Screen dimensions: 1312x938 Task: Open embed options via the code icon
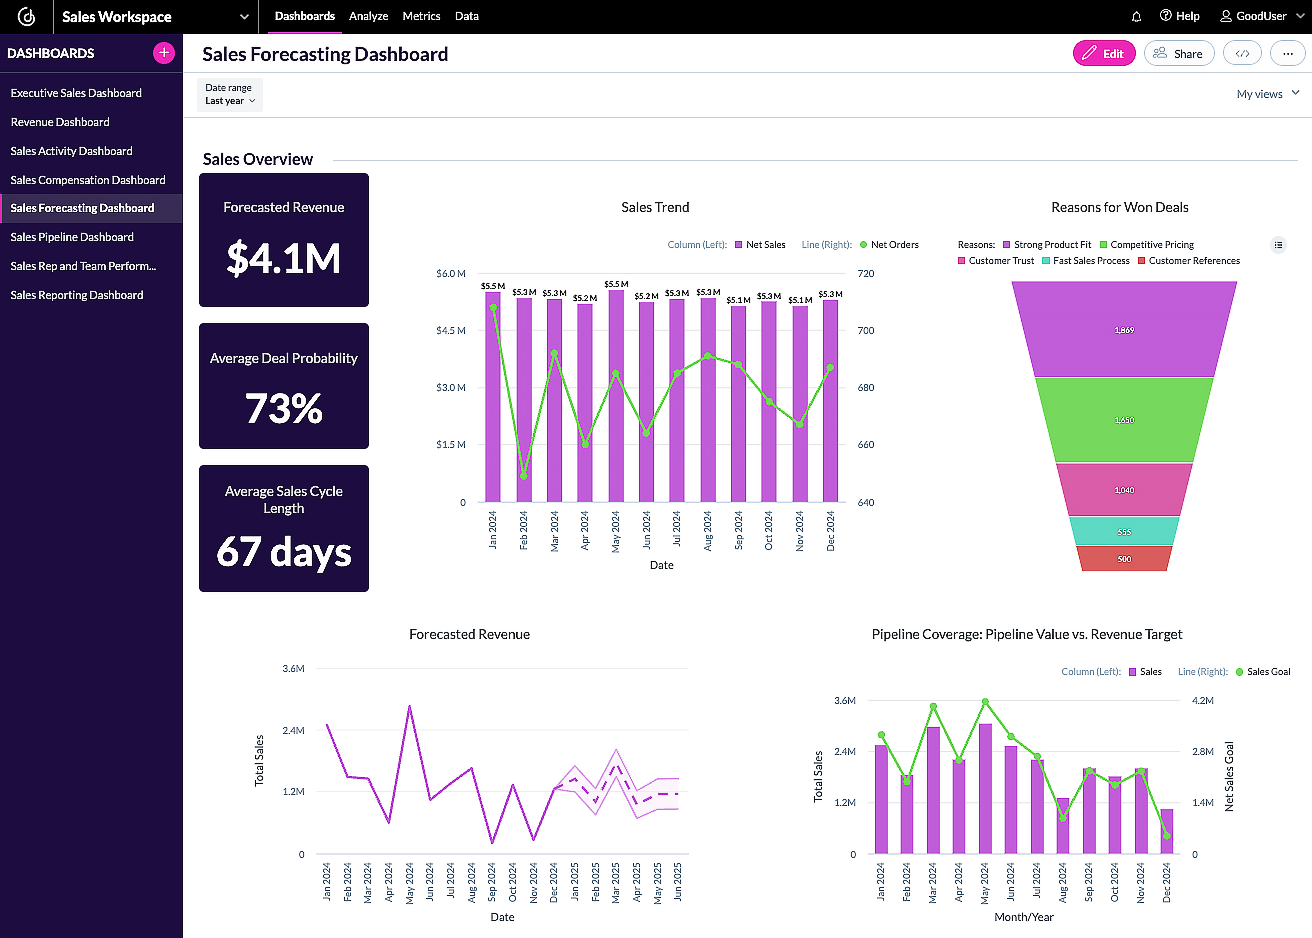point(1242,53)
